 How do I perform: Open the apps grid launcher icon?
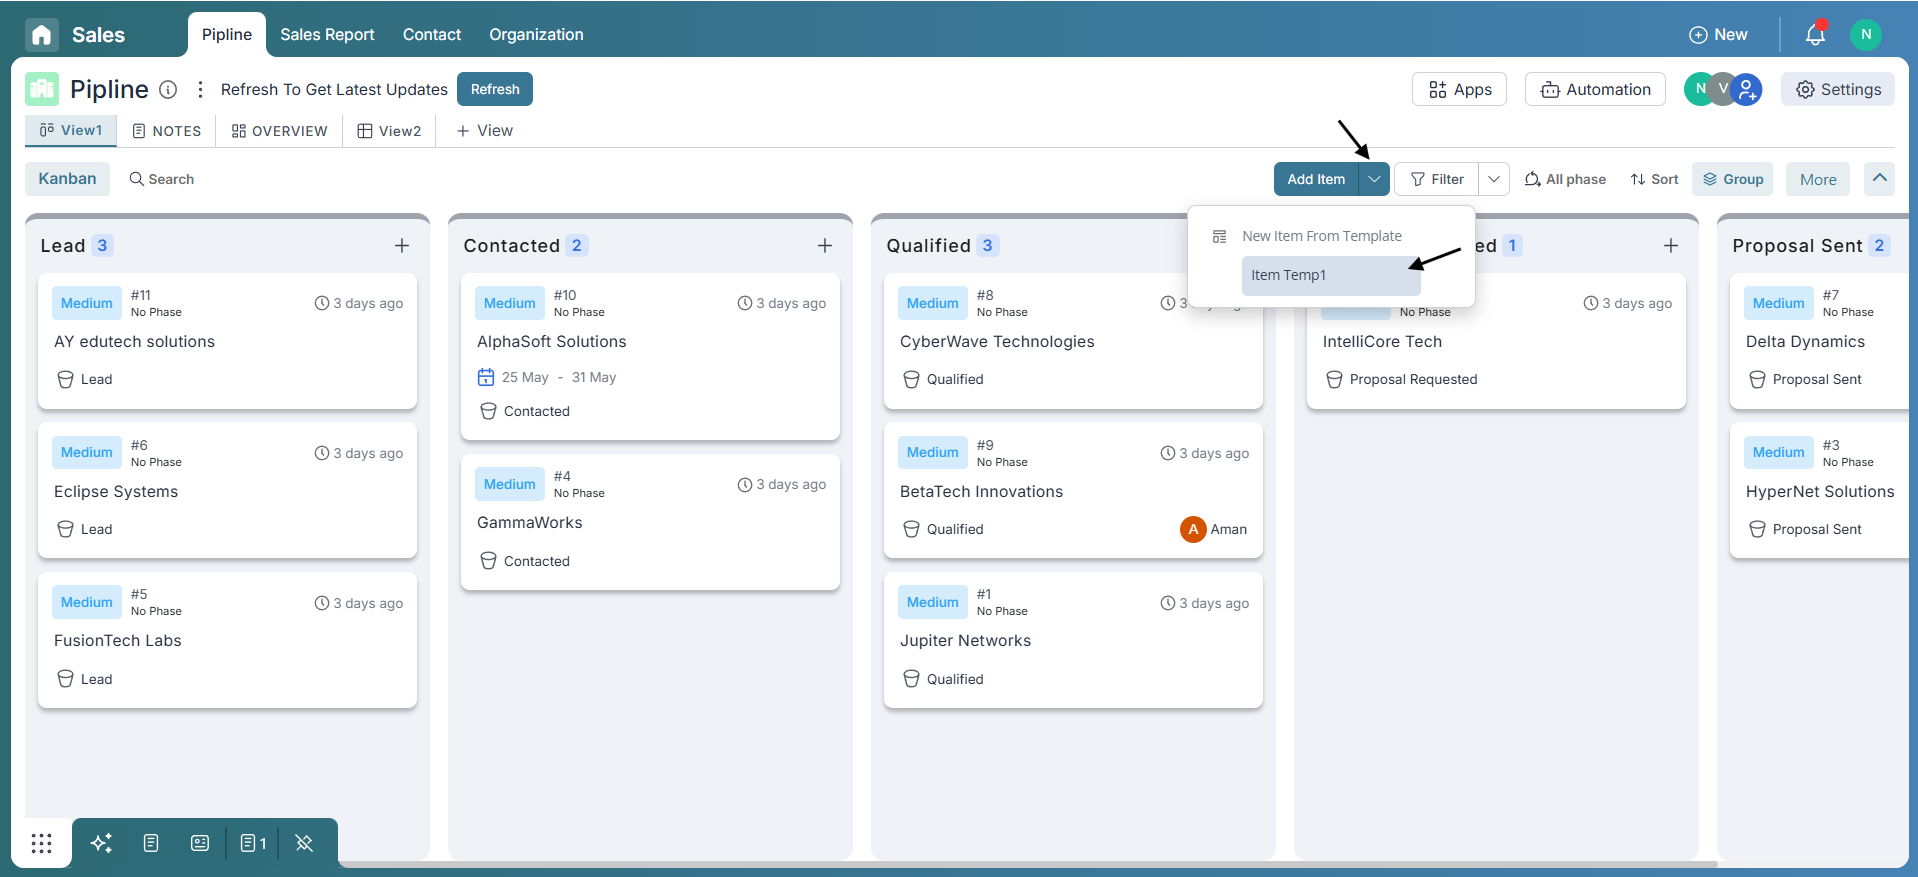click(x=41, y=843)
